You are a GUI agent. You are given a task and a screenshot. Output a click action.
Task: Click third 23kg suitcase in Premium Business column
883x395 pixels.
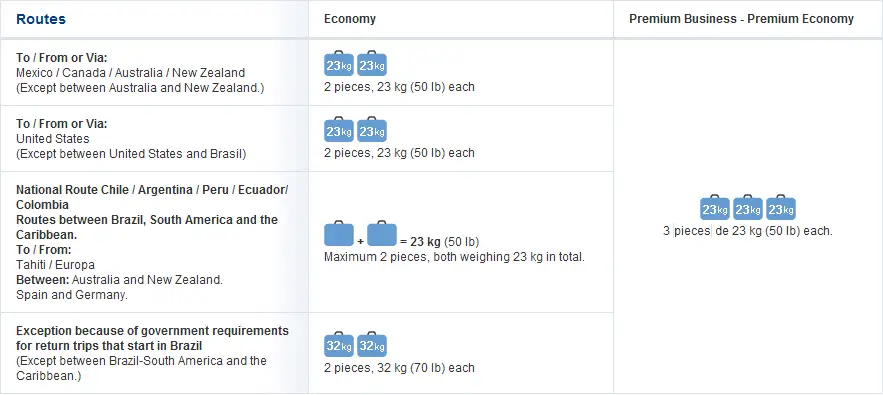[x=781, y=207]
